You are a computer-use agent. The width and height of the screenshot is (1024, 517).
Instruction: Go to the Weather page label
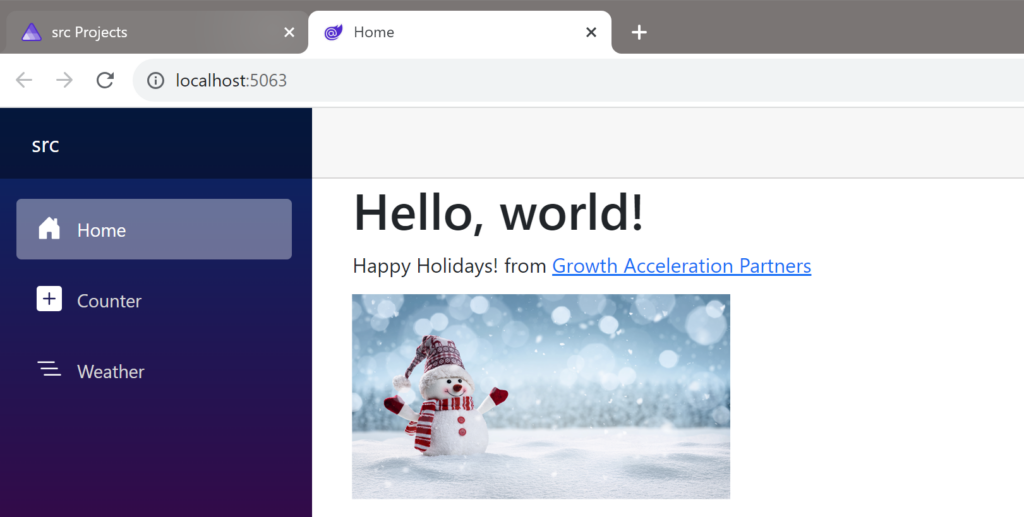pos(111,371)
